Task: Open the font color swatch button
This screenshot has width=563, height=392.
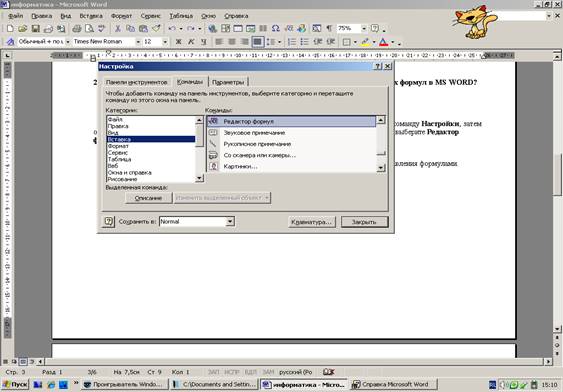Action: point(383,42)
